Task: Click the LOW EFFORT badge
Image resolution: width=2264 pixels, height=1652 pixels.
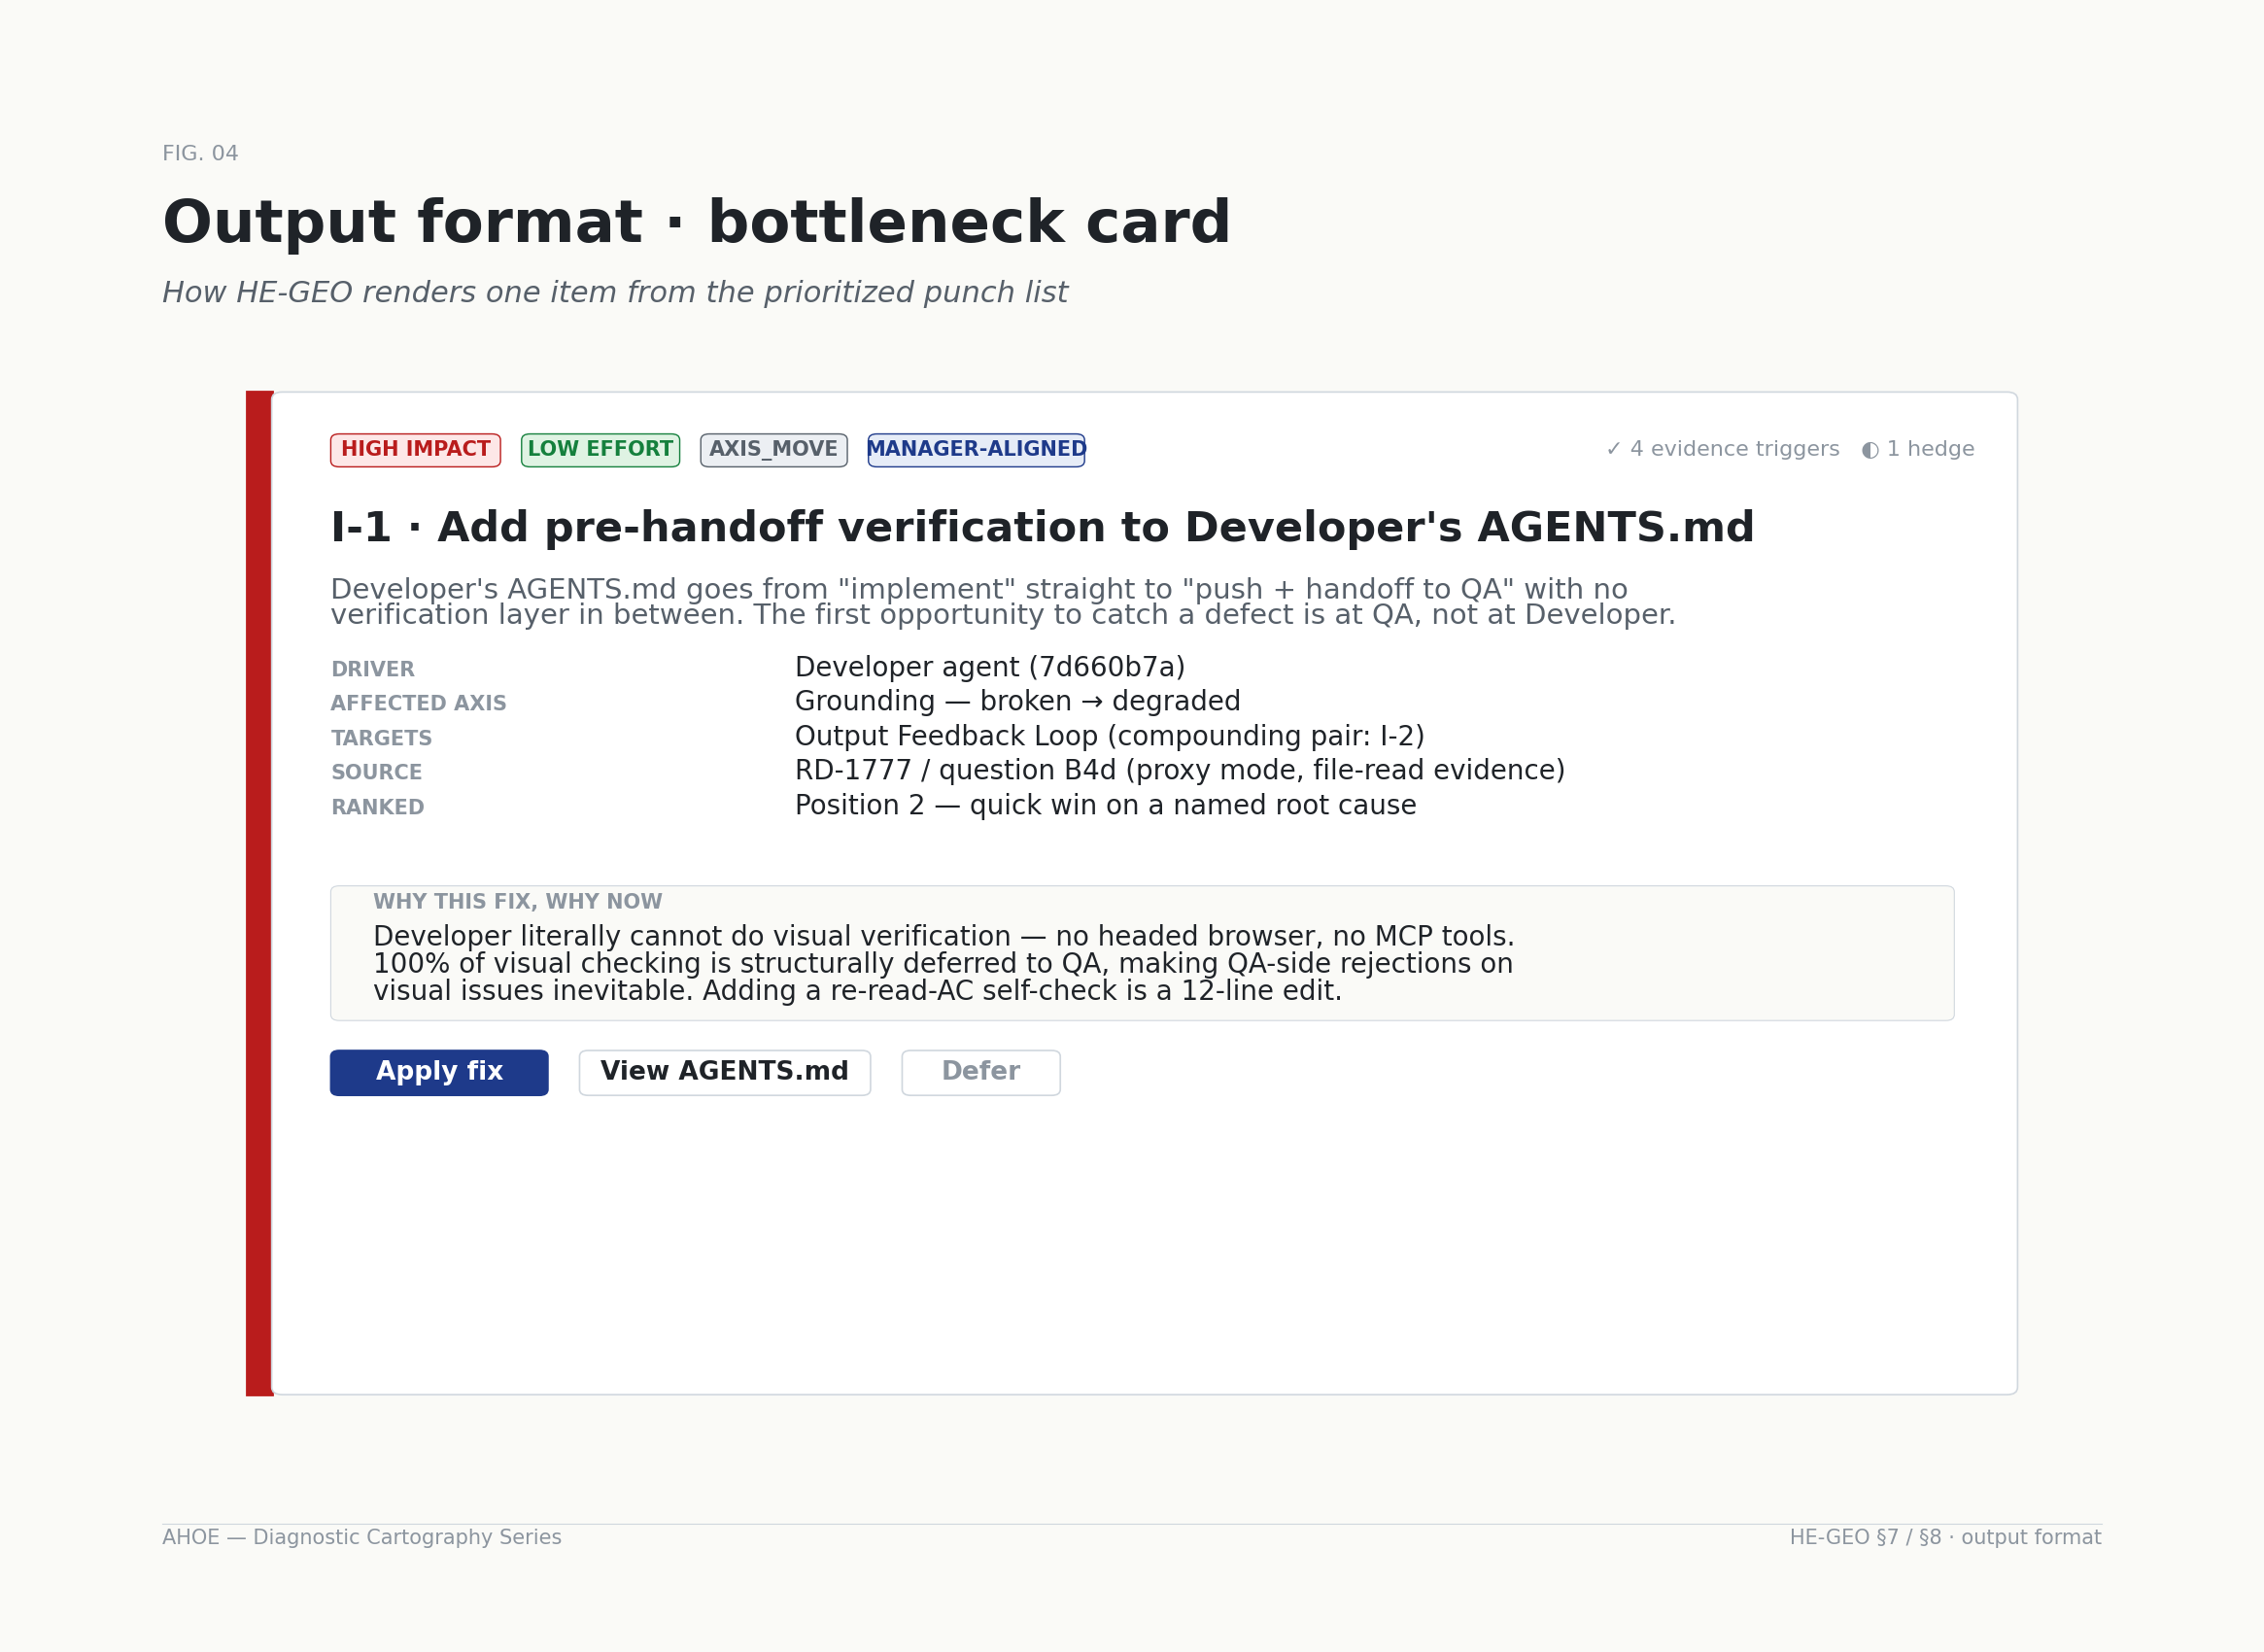Action: [x=600, y=450]
